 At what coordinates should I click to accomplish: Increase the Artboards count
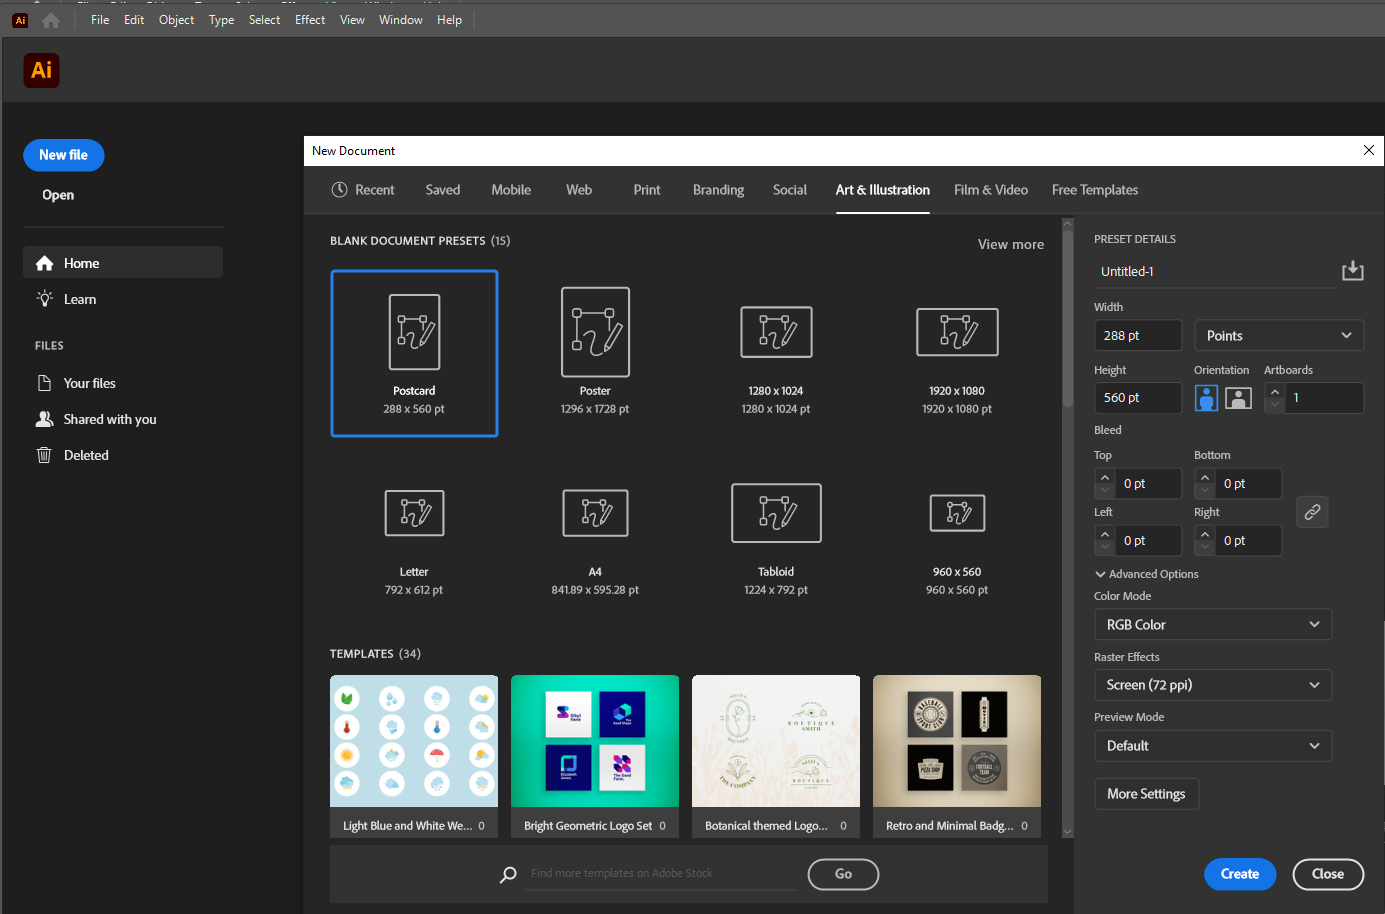[1275, 392]
